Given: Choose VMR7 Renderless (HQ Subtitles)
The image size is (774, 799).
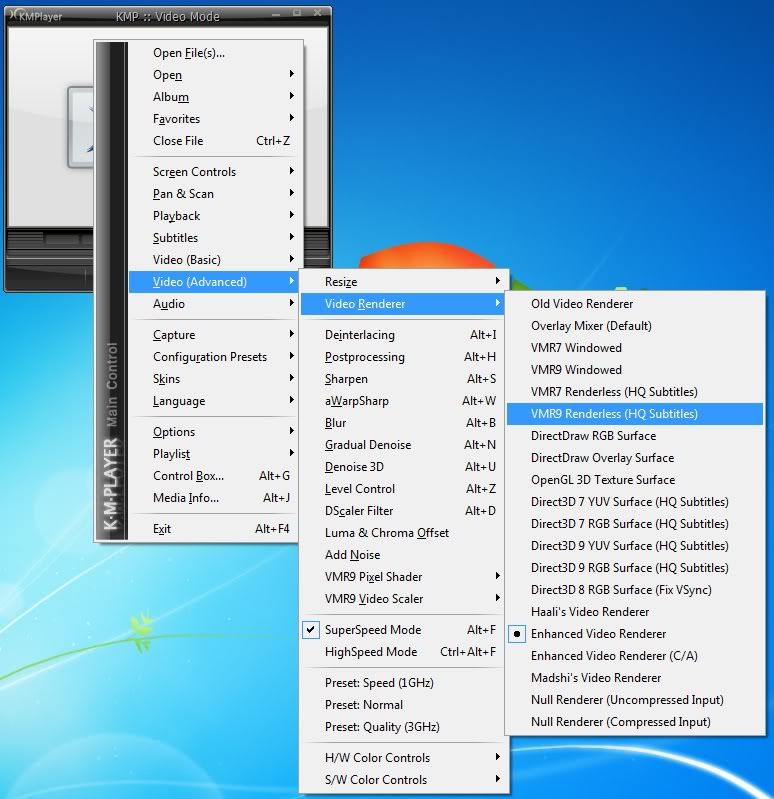Looking at the screenshot, I should tap(635, 392).
